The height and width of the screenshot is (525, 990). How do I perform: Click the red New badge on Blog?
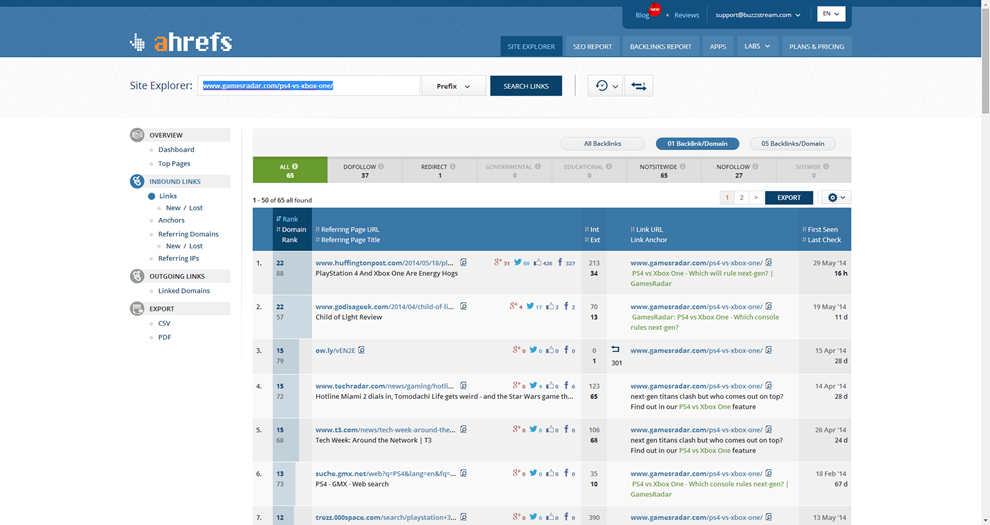655,9
